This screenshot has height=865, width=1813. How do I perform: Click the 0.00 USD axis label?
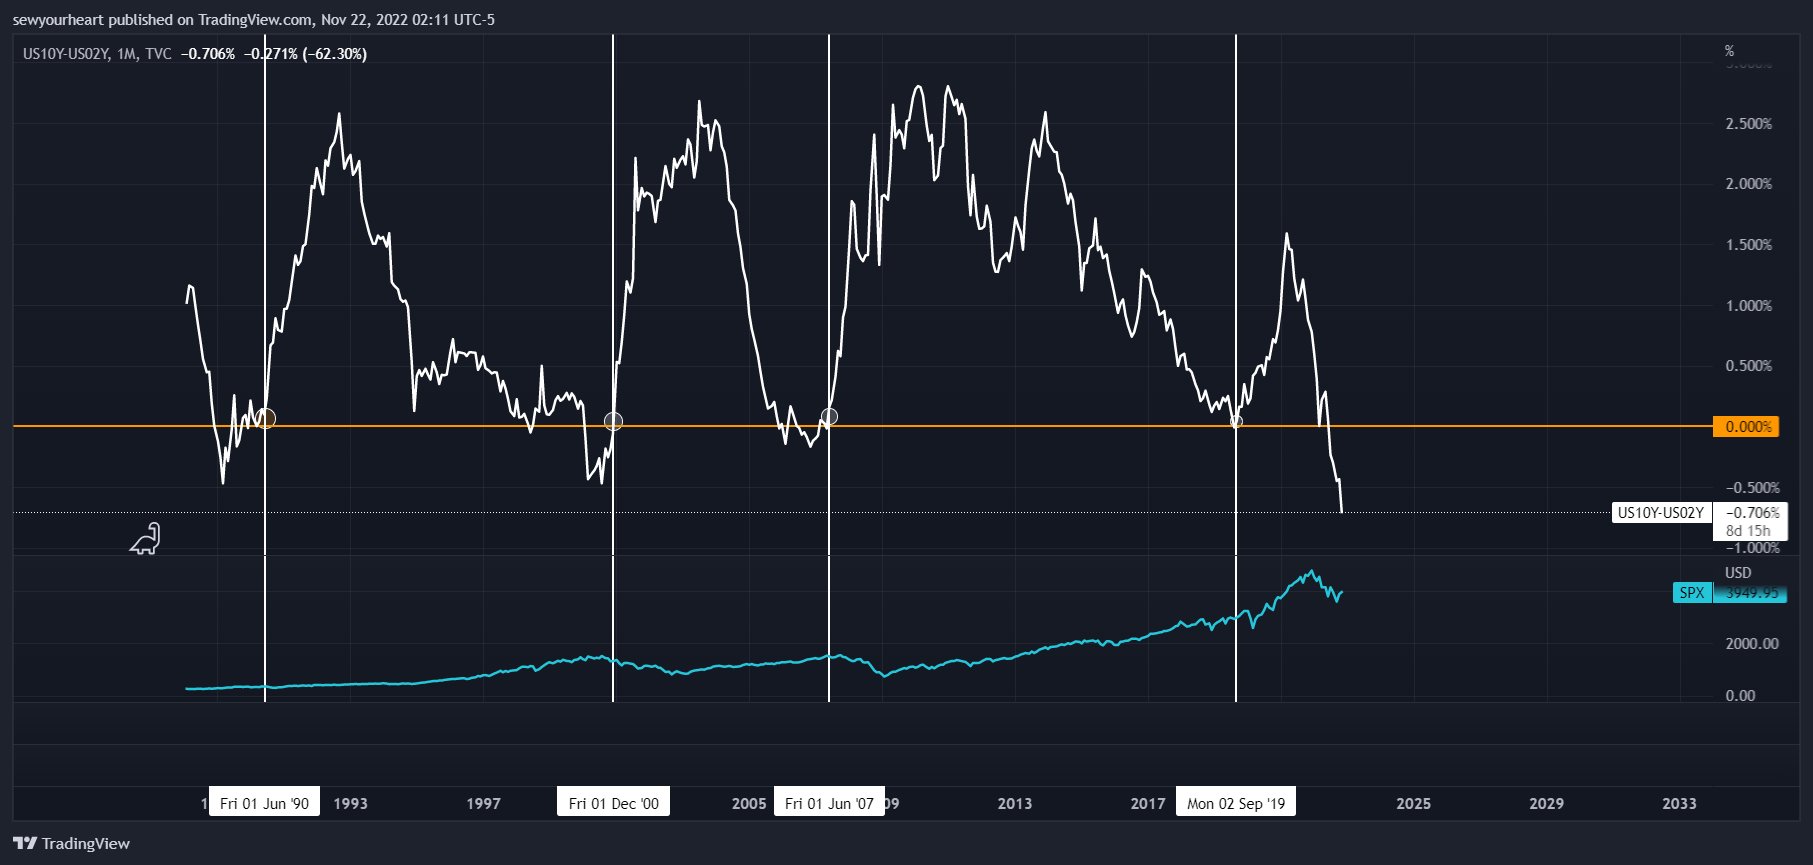pos(1740,696)
